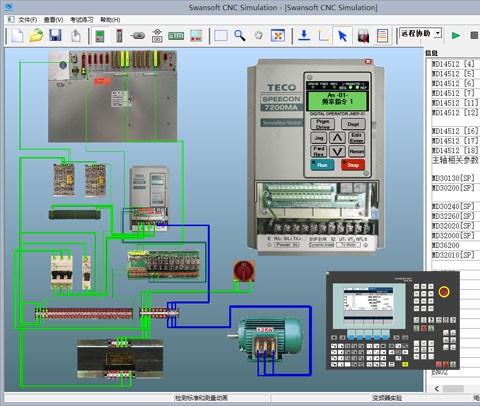Select the small inverter in the wiring diagram

149,198
